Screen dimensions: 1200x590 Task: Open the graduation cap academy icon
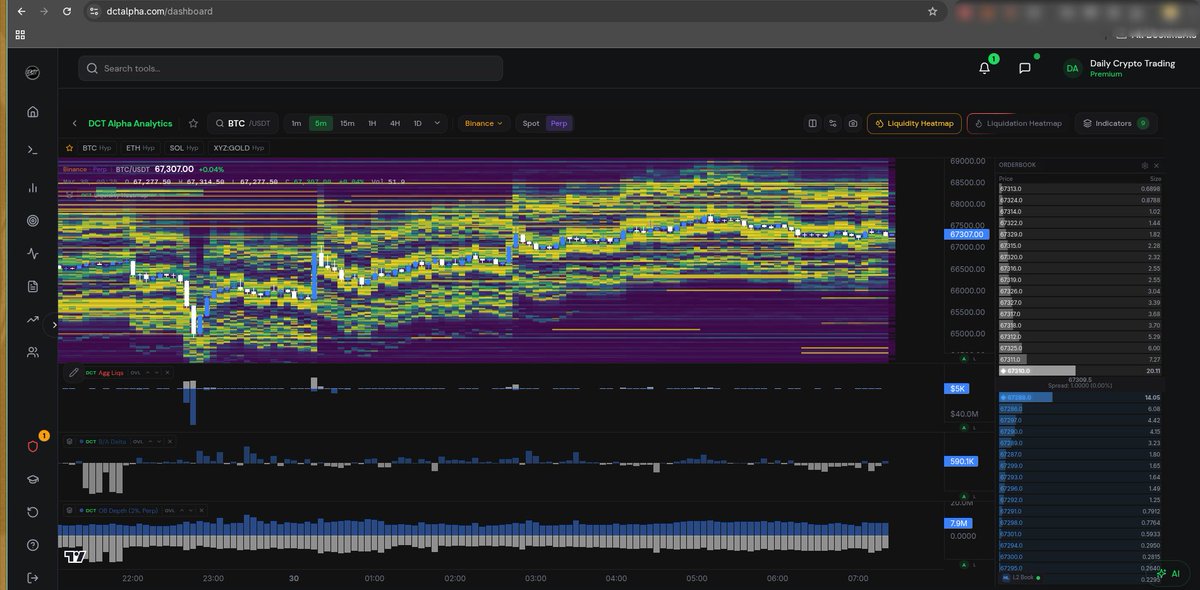(x=33, y=479)
